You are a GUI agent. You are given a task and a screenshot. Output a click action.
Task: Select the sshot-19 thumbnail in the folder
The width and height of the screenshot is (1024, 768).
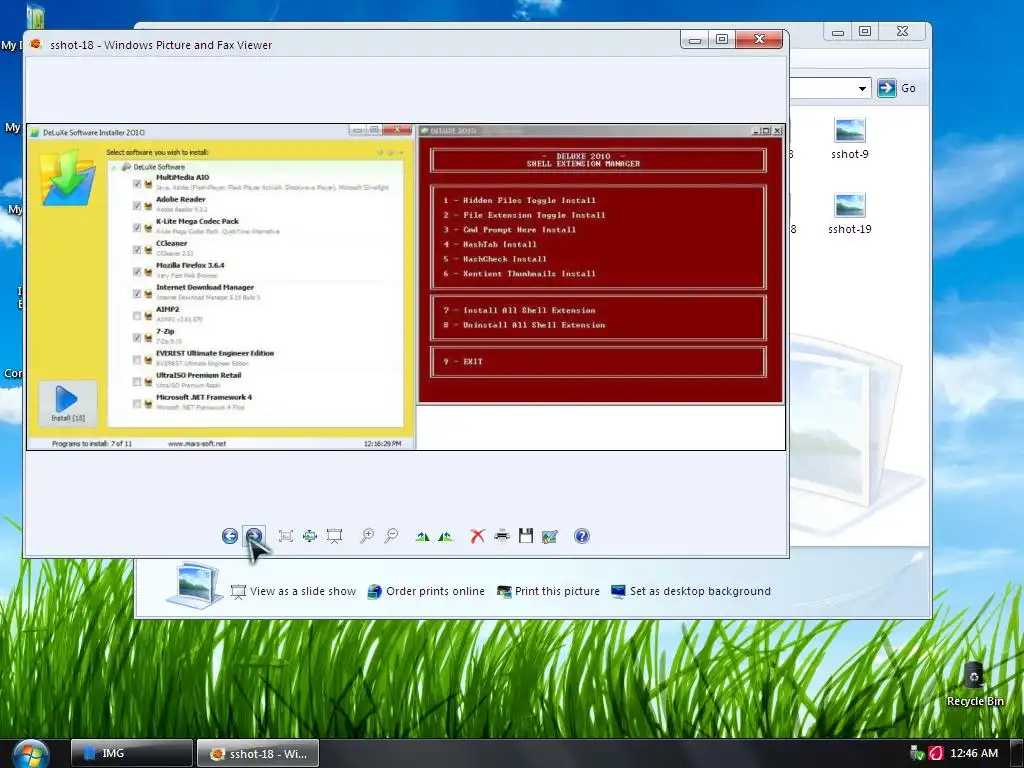coord(850,205)
